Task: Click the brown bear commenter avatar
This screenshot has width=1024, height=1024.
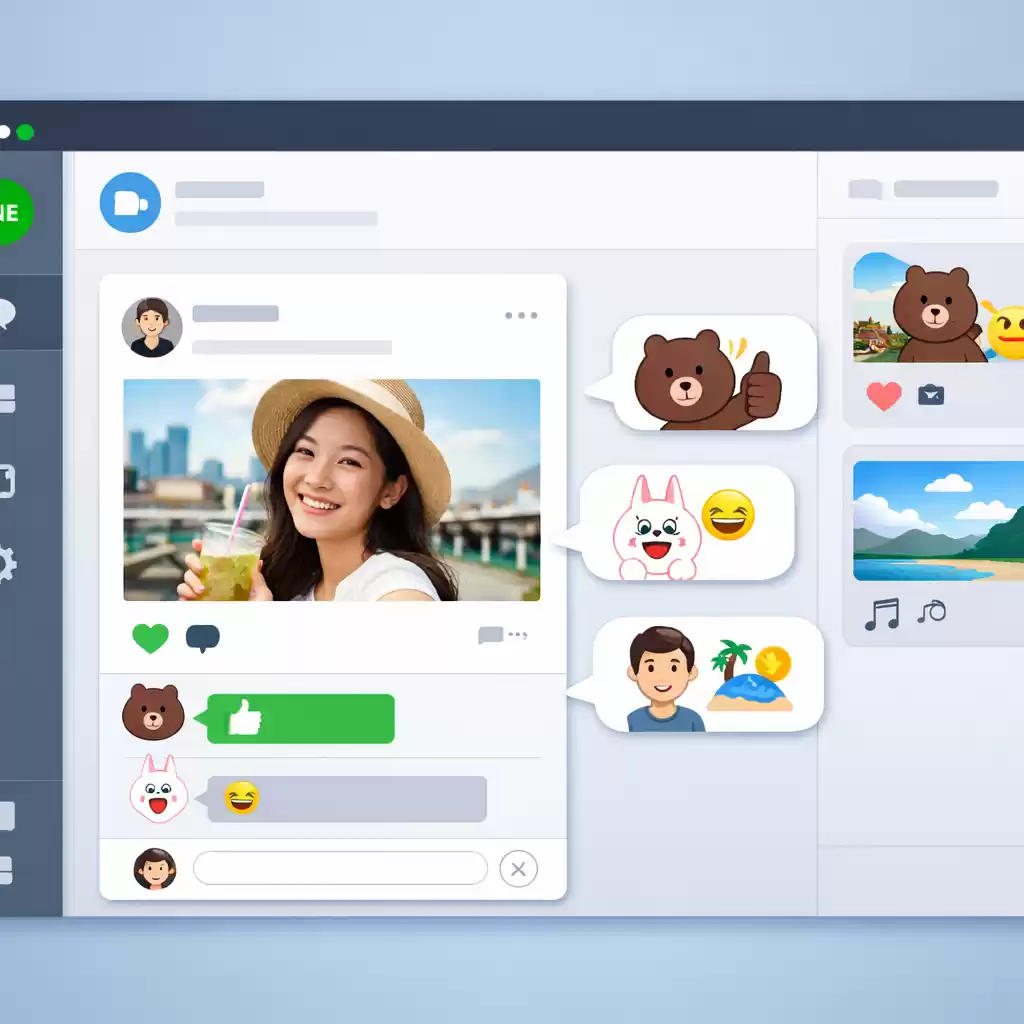Action: (153, 712)
